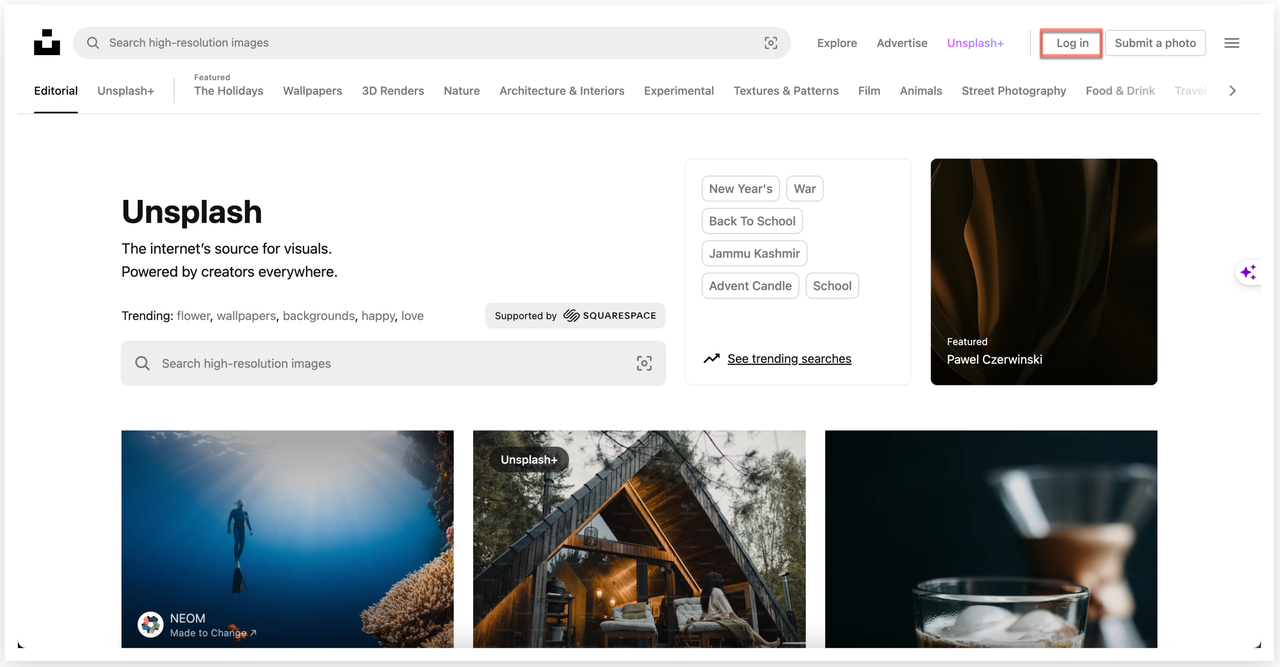
Task: Select the trending term wallpapers
Action: [x=246, y=316]
